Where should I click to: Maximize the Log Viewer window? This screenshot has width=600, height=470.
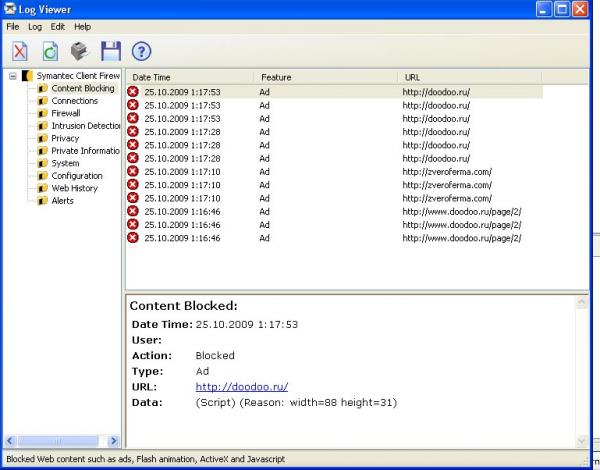[562, 9]
